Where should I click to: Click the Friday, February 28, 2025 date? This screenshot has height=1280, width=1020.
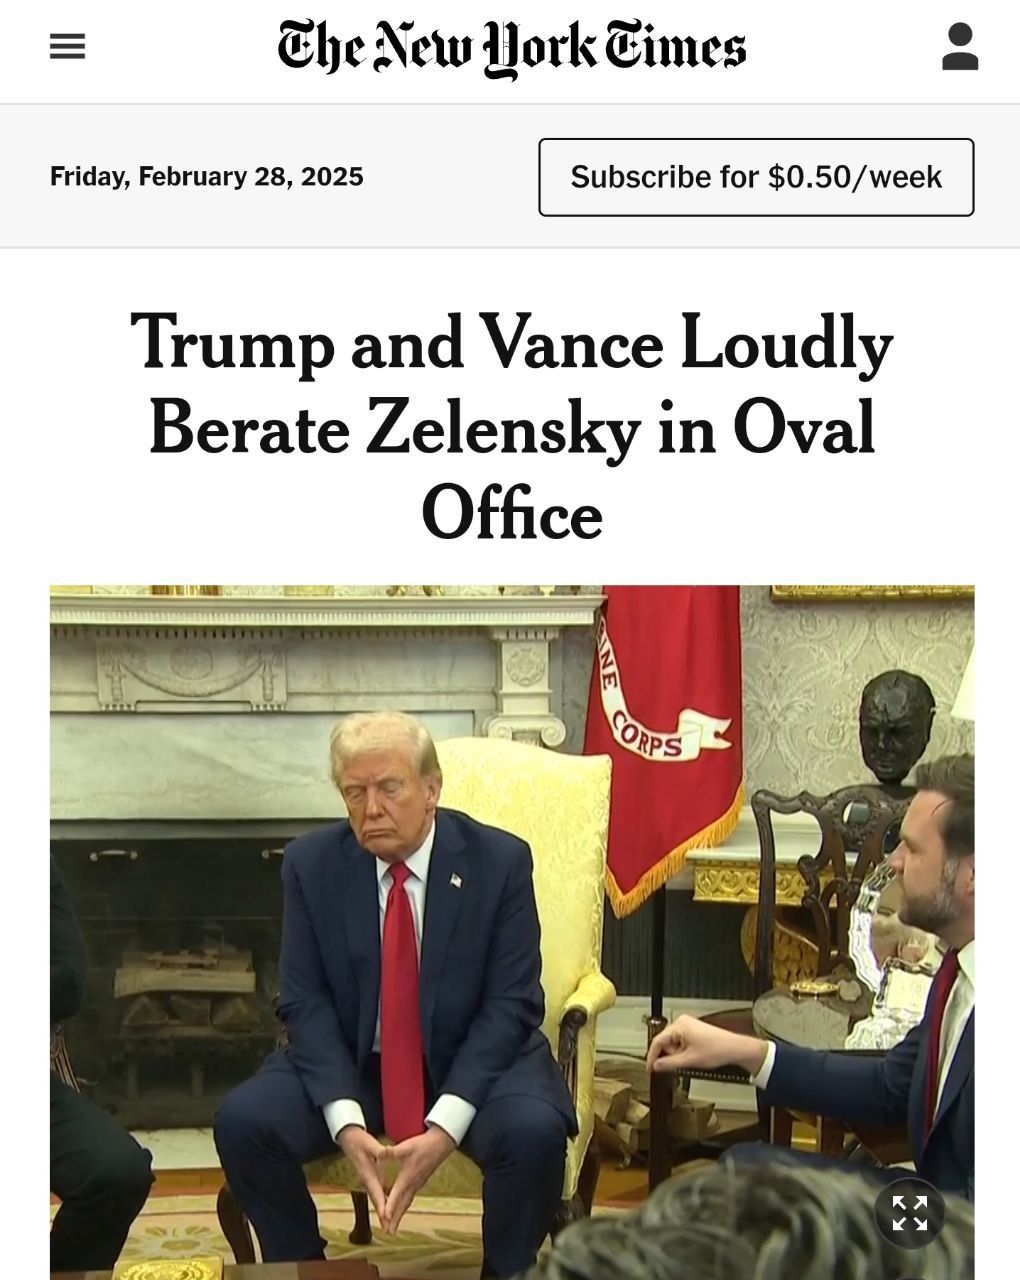(x=207, y=177)
